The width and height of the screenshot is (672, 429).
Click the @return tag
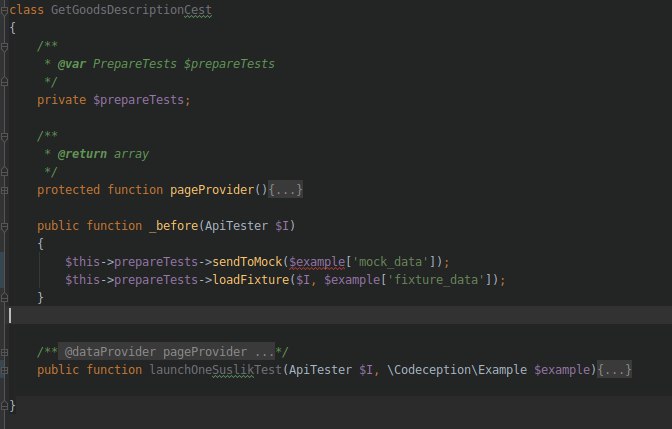click(x=82, y=154)
